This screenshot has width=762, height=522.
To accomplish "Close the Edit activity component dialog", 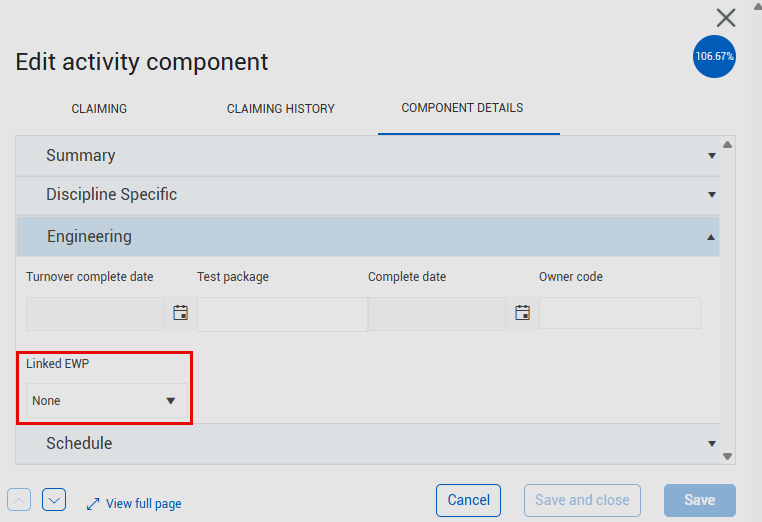I will 726,17.
